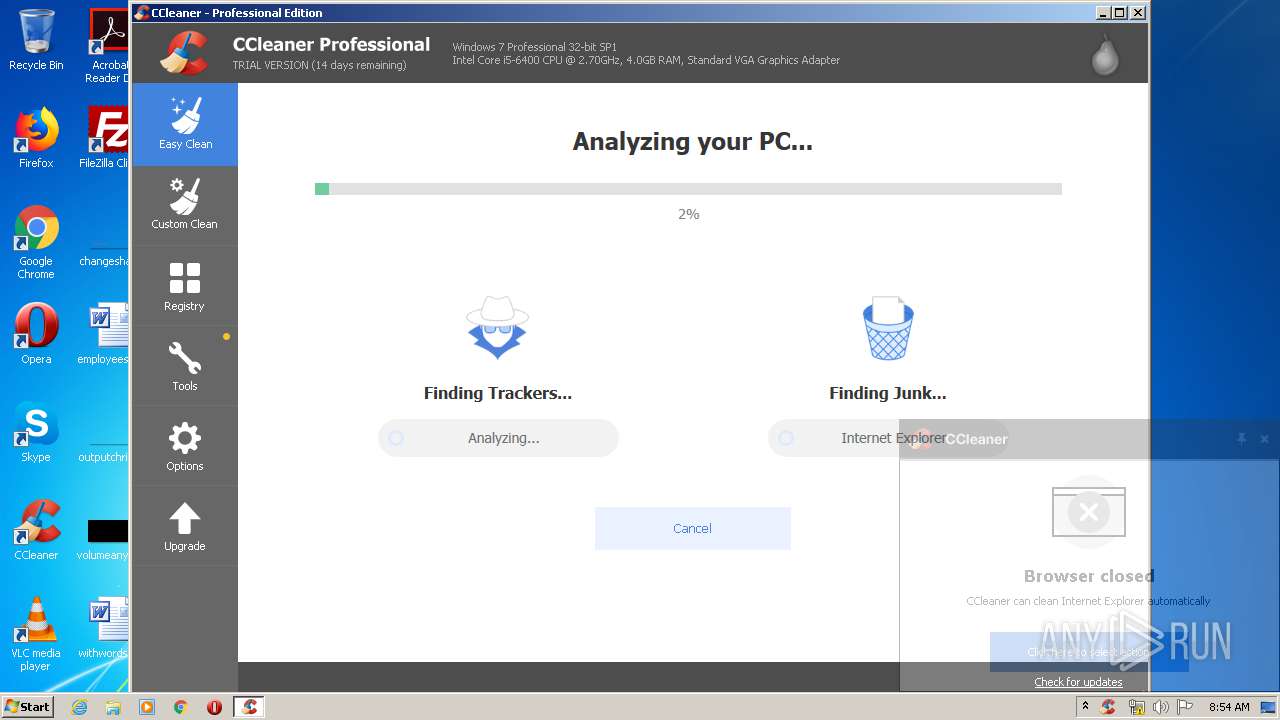Open Opera desktop shortcut
This screenshot has width=1280, height=720.
pyautogui.click(x=36, y=333)
